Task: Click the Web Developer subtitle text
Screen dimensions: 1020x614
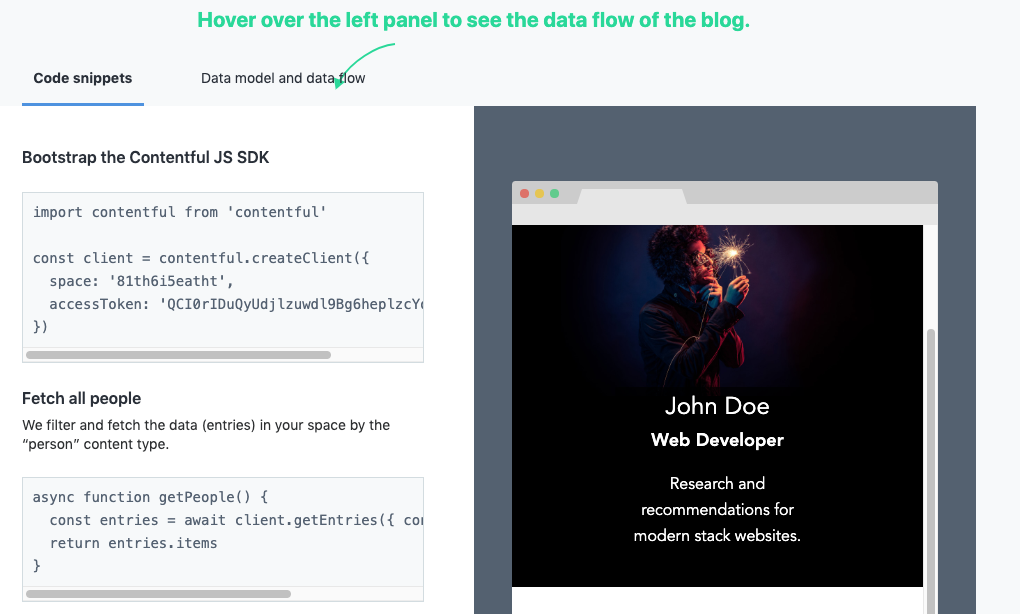Action: 716,439
